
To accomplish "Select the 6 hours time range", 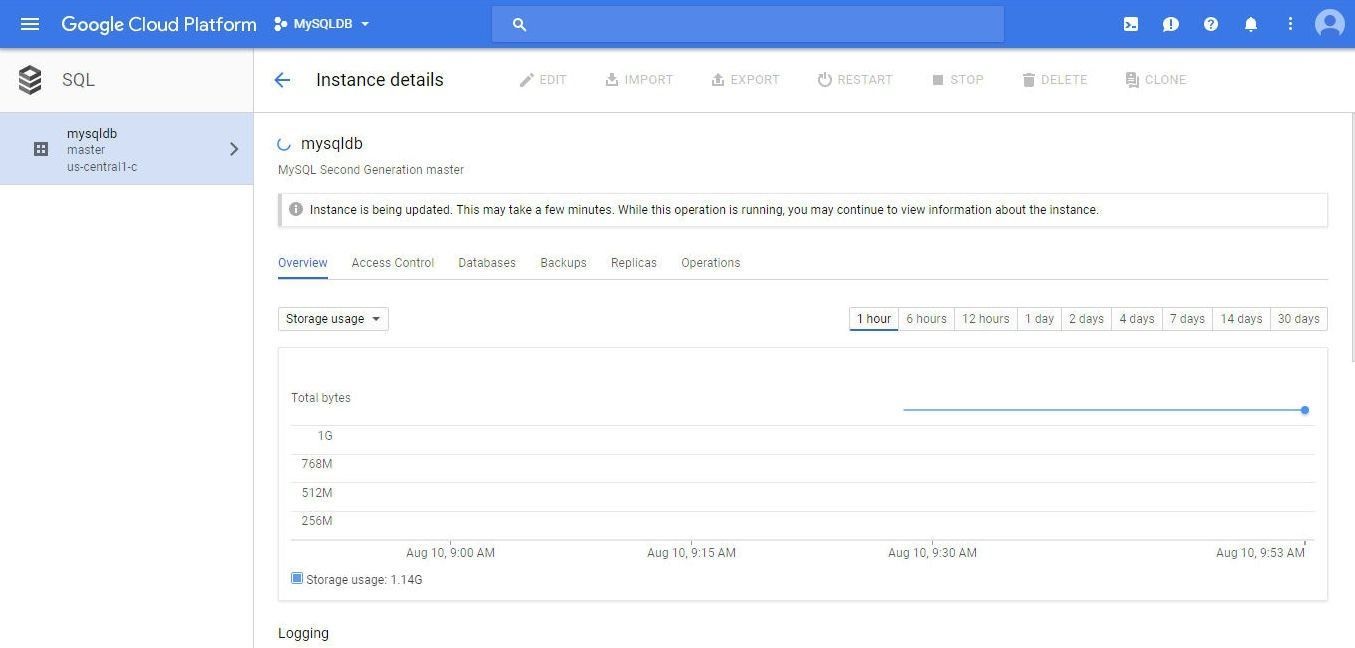I will pyautogui.click(x=926, y=319).
